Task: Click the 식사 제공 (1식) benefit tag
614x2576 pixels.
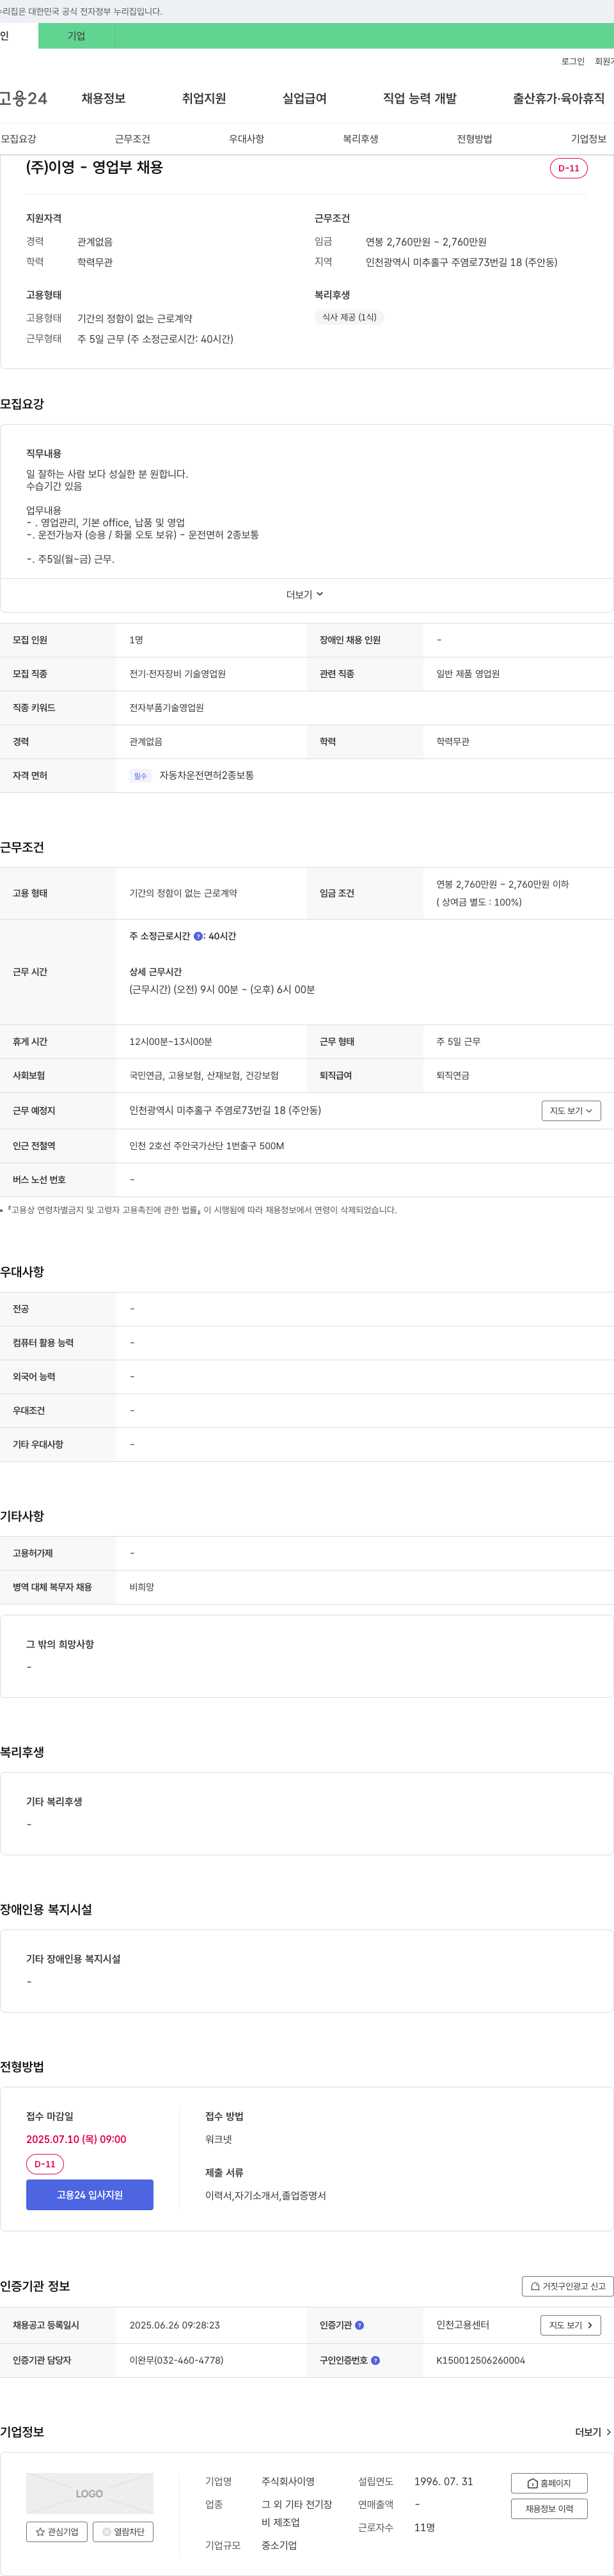Action: click(349, 318)
